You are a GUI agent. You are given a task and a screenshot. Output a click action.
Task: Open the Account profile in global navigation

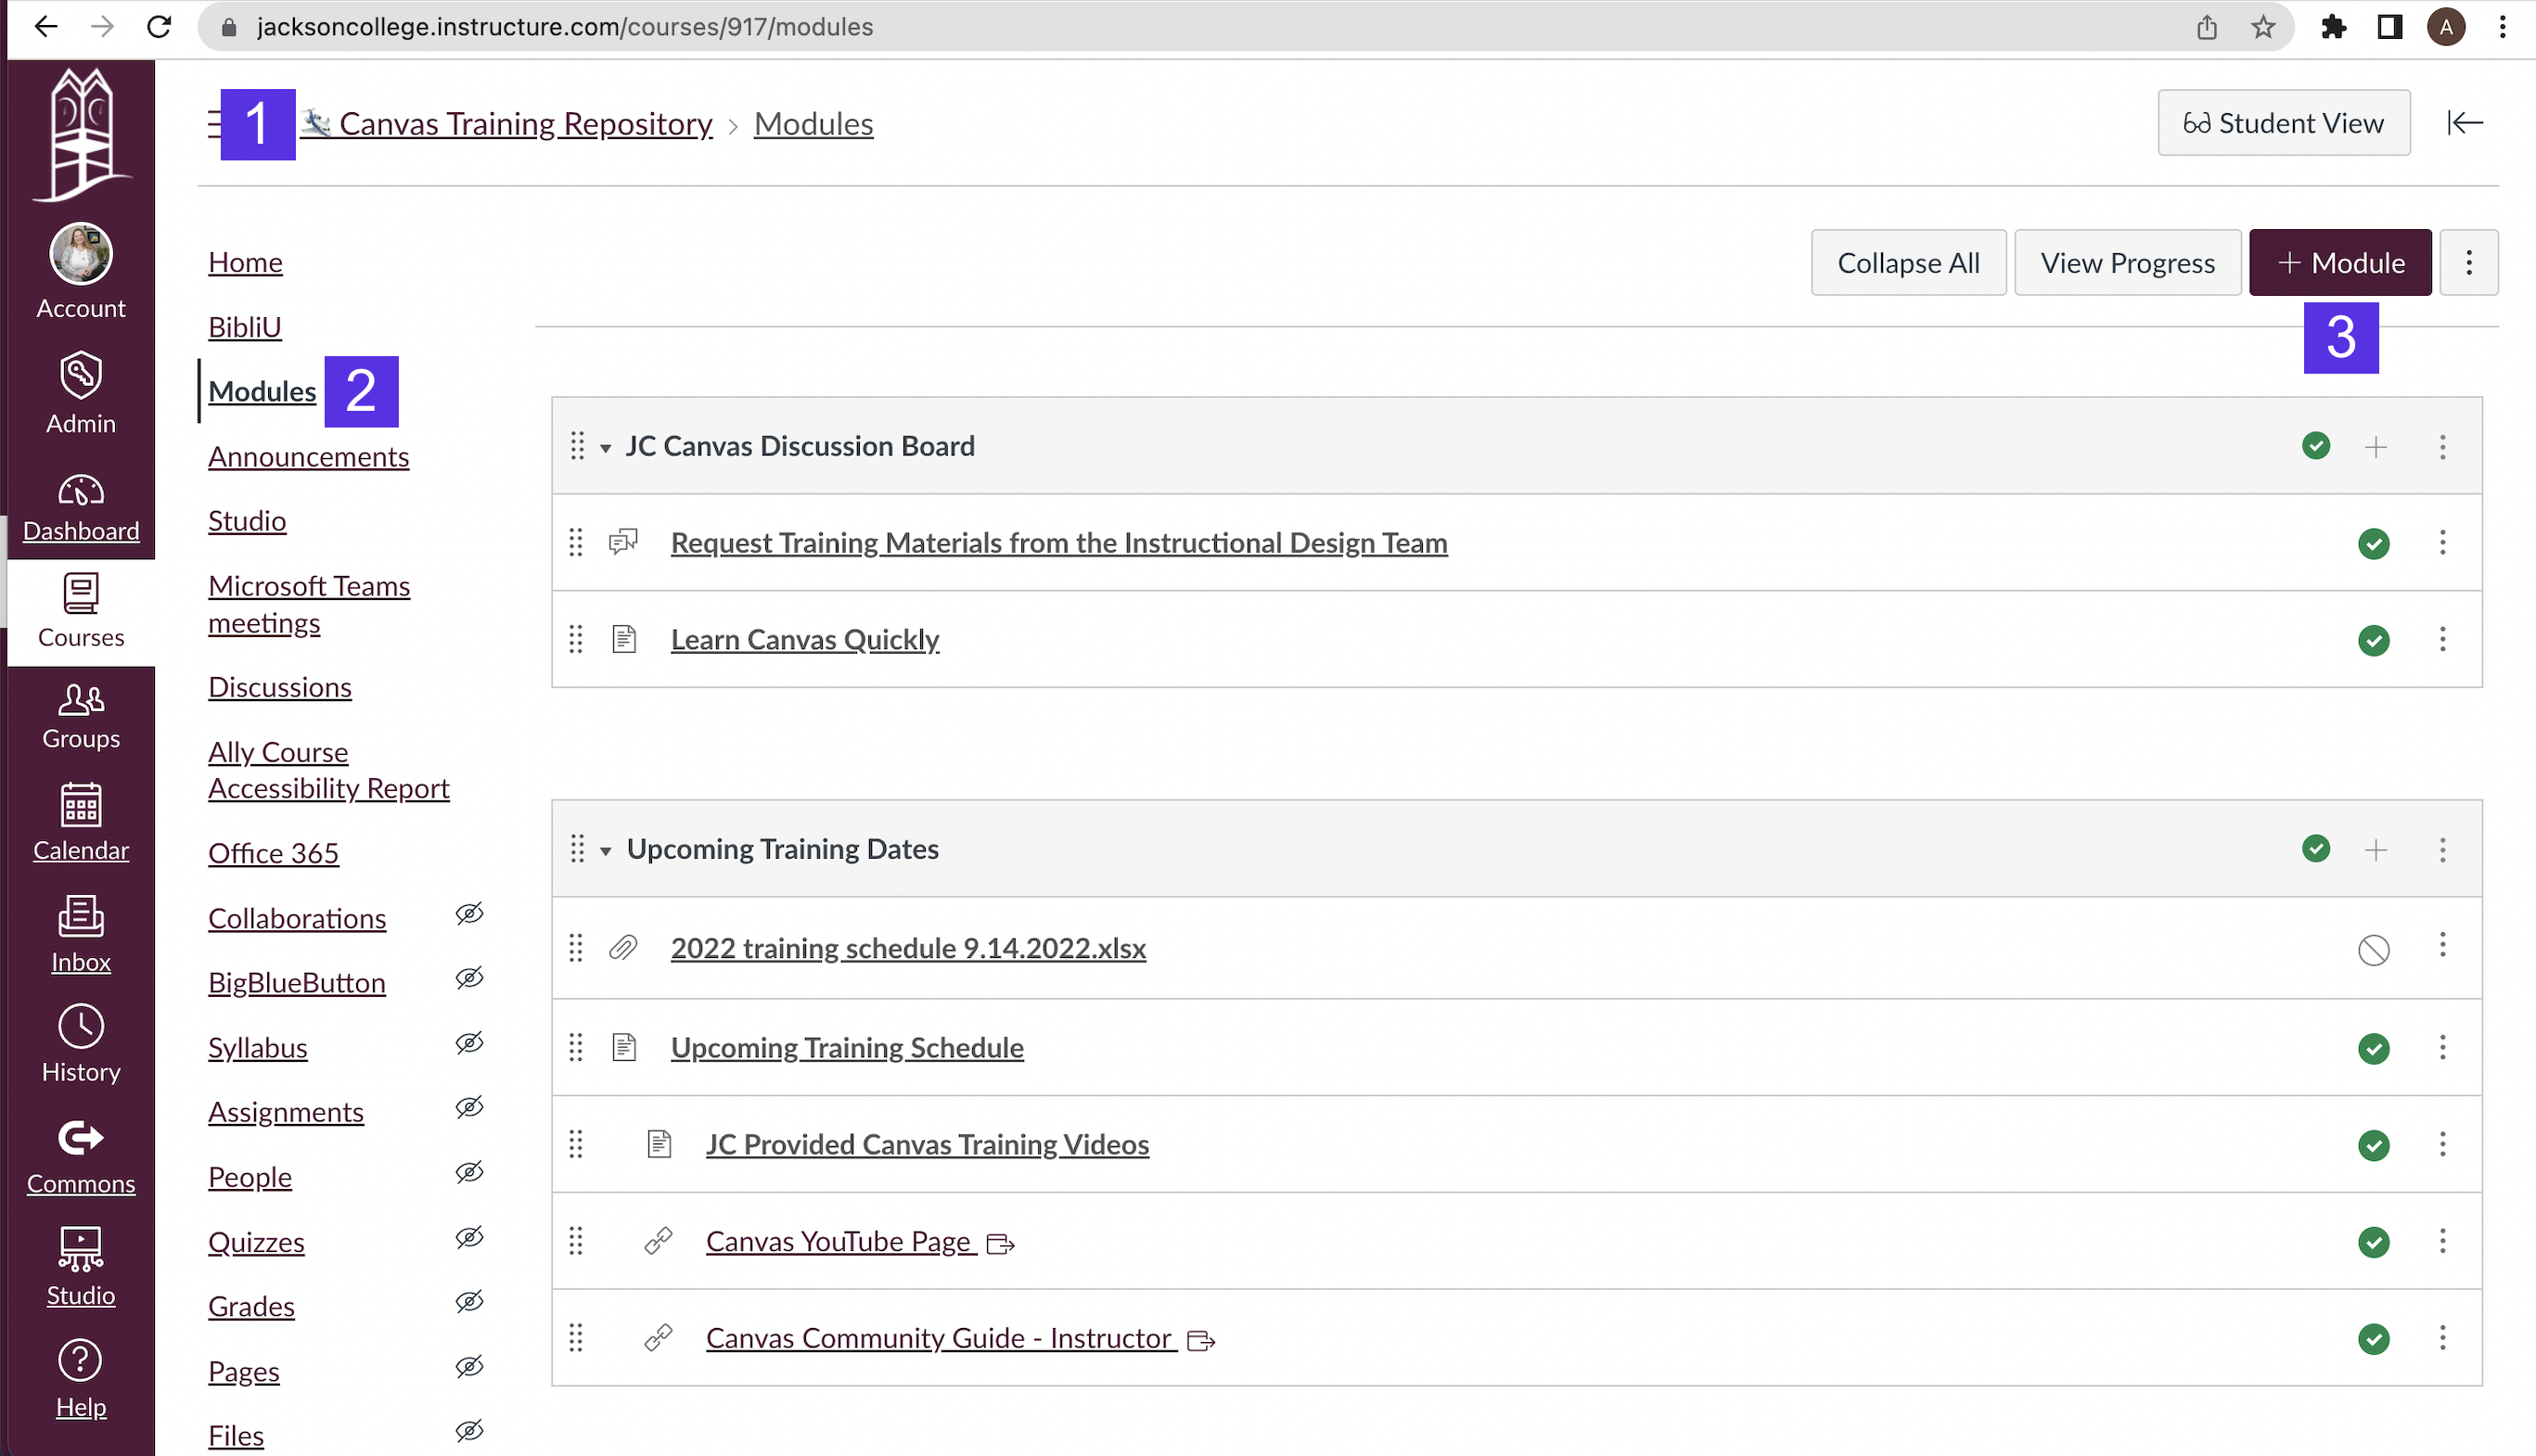tap(81, 272)
